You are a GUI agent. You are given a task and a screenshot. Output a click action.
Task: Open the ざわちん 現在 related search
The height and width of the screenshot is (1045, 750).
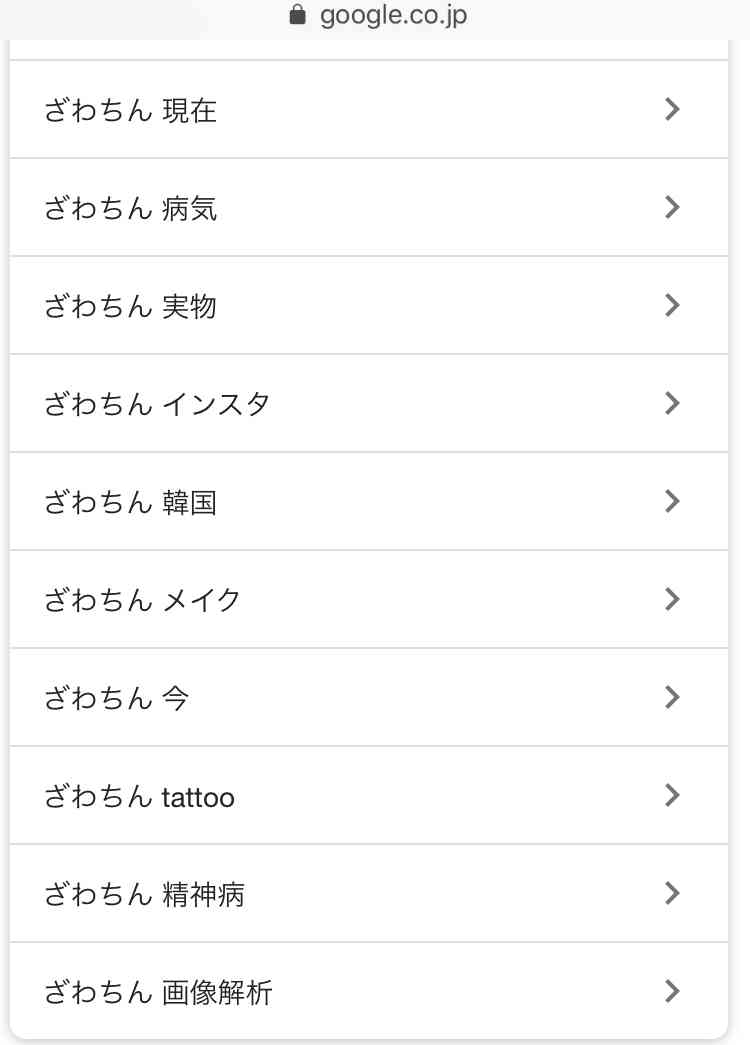[x=130, y=110]
